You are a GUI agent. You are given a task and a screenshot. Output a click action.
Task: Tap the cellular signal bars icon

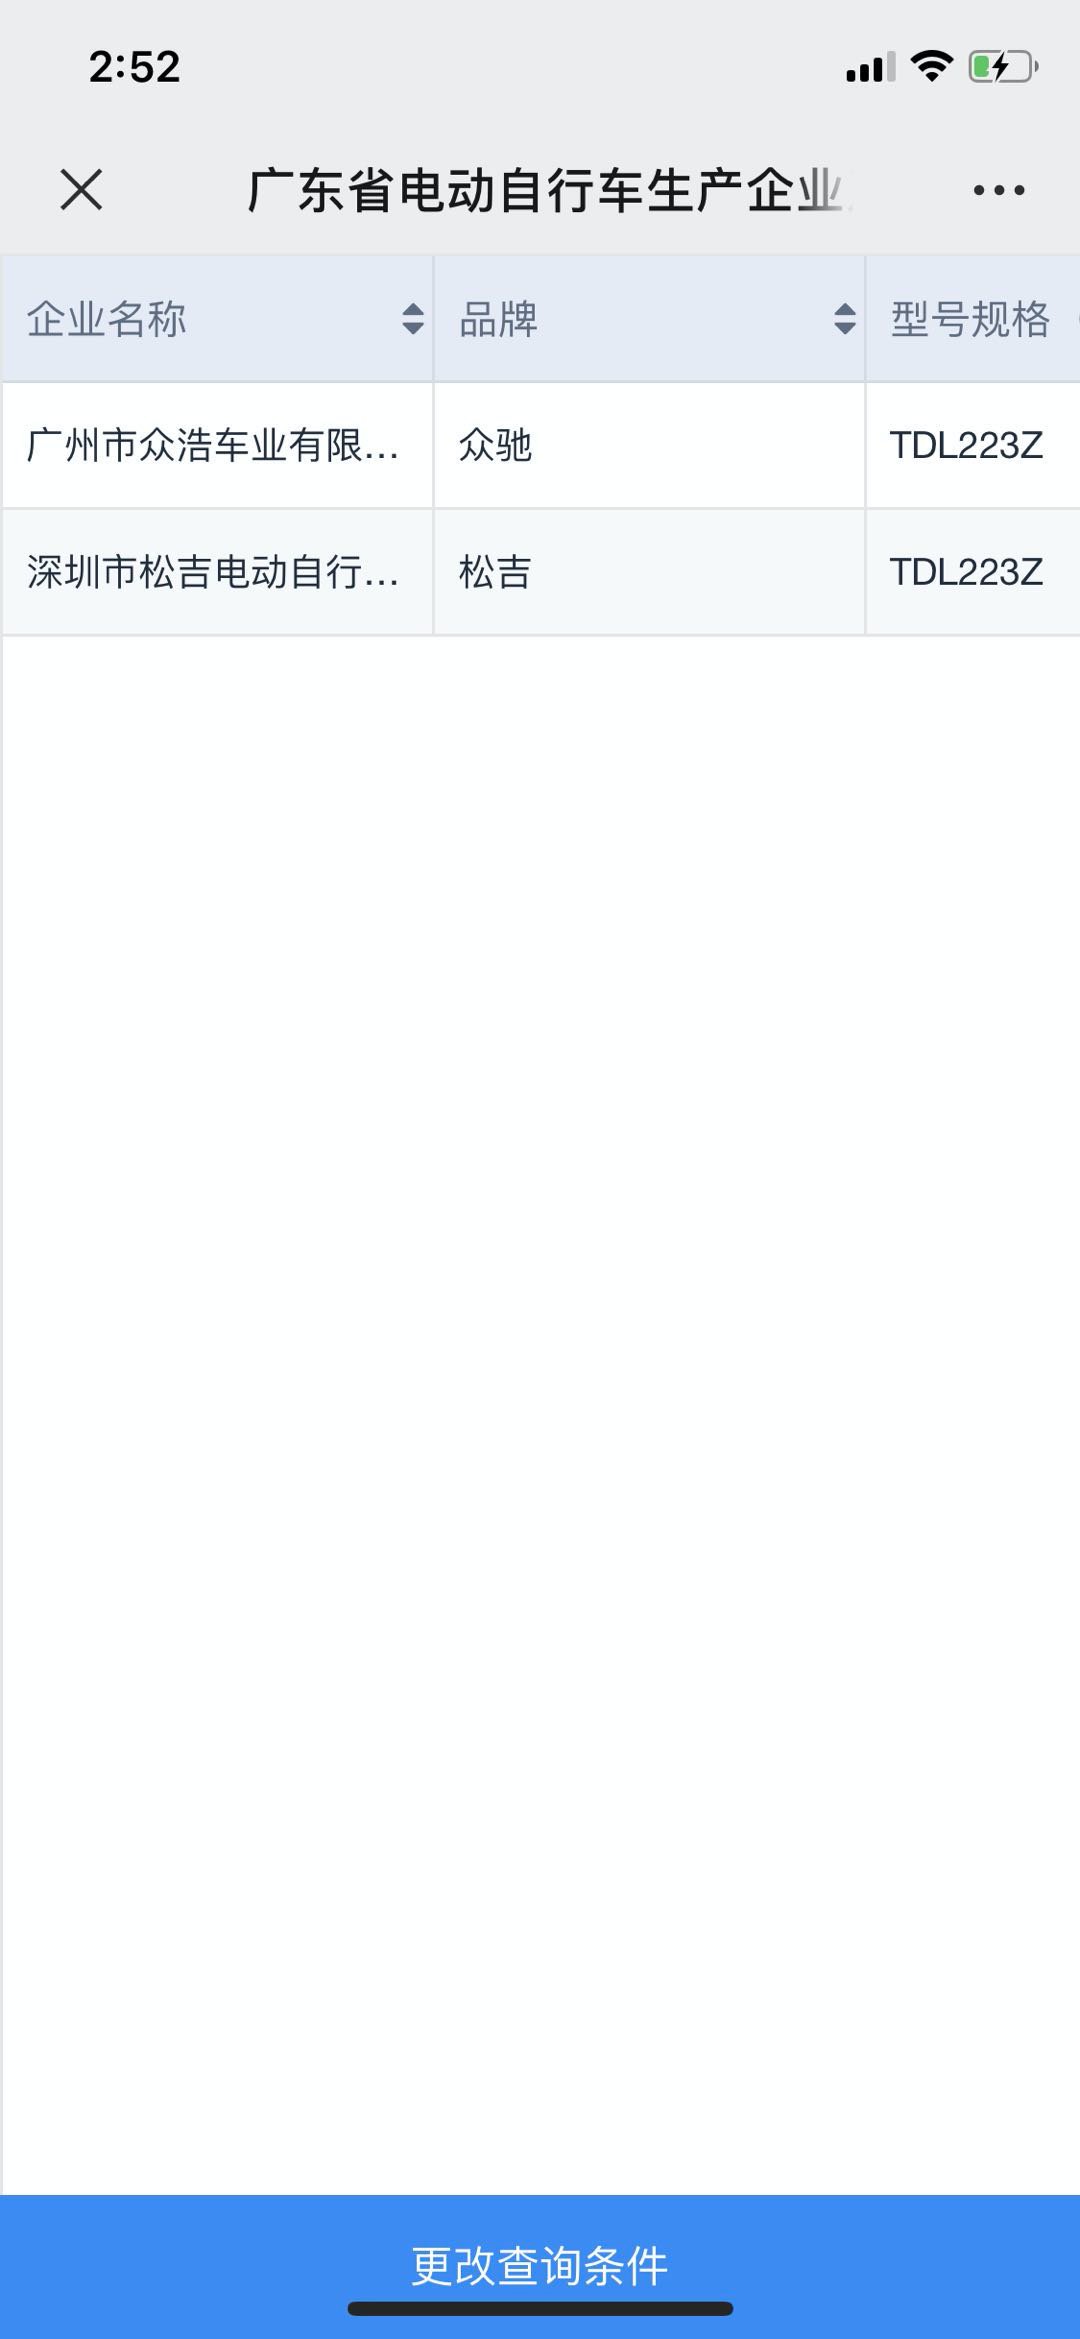(x=870, y=68)
